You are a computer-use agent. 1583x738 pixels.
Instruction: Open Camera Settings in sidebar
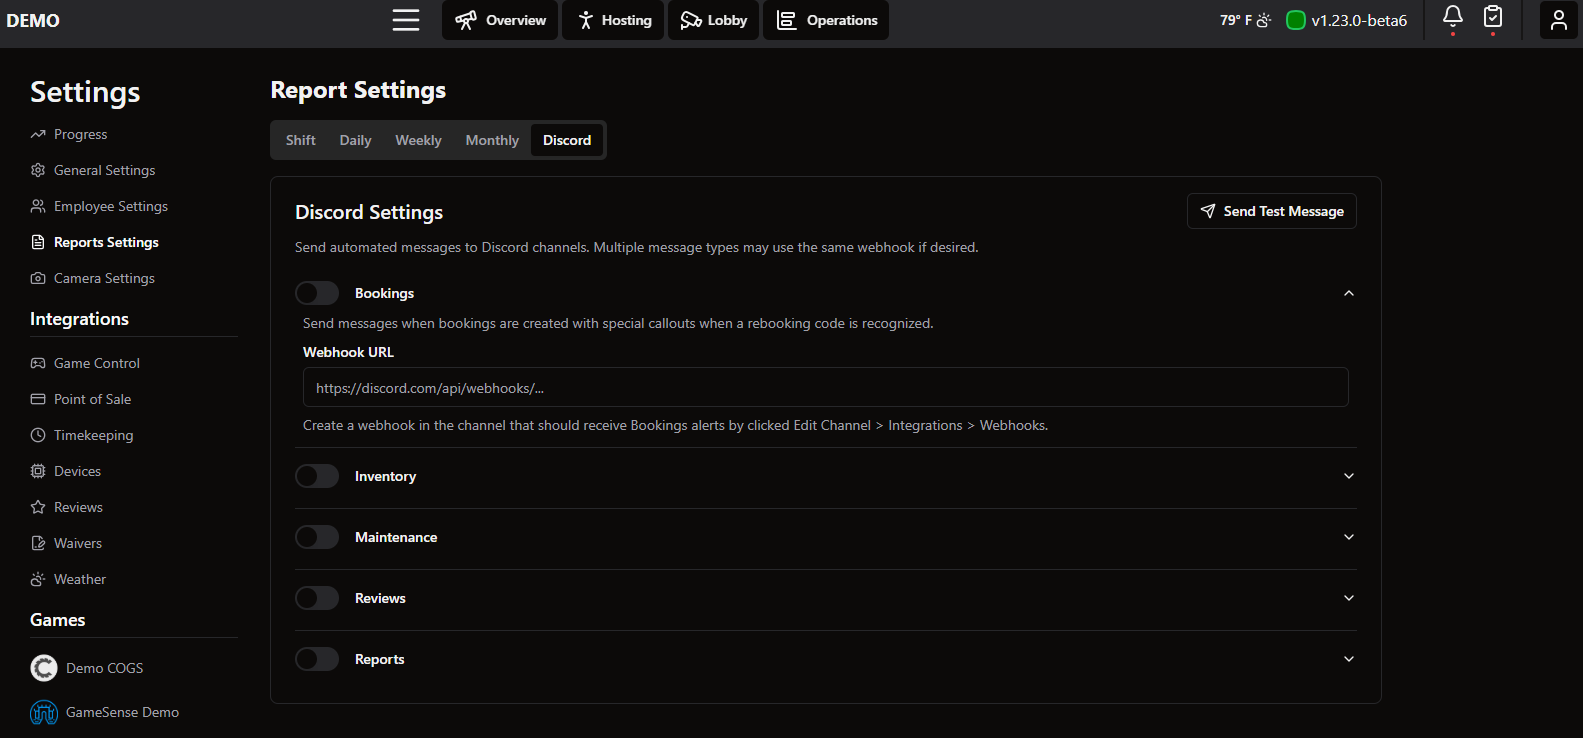click(104, 278)
